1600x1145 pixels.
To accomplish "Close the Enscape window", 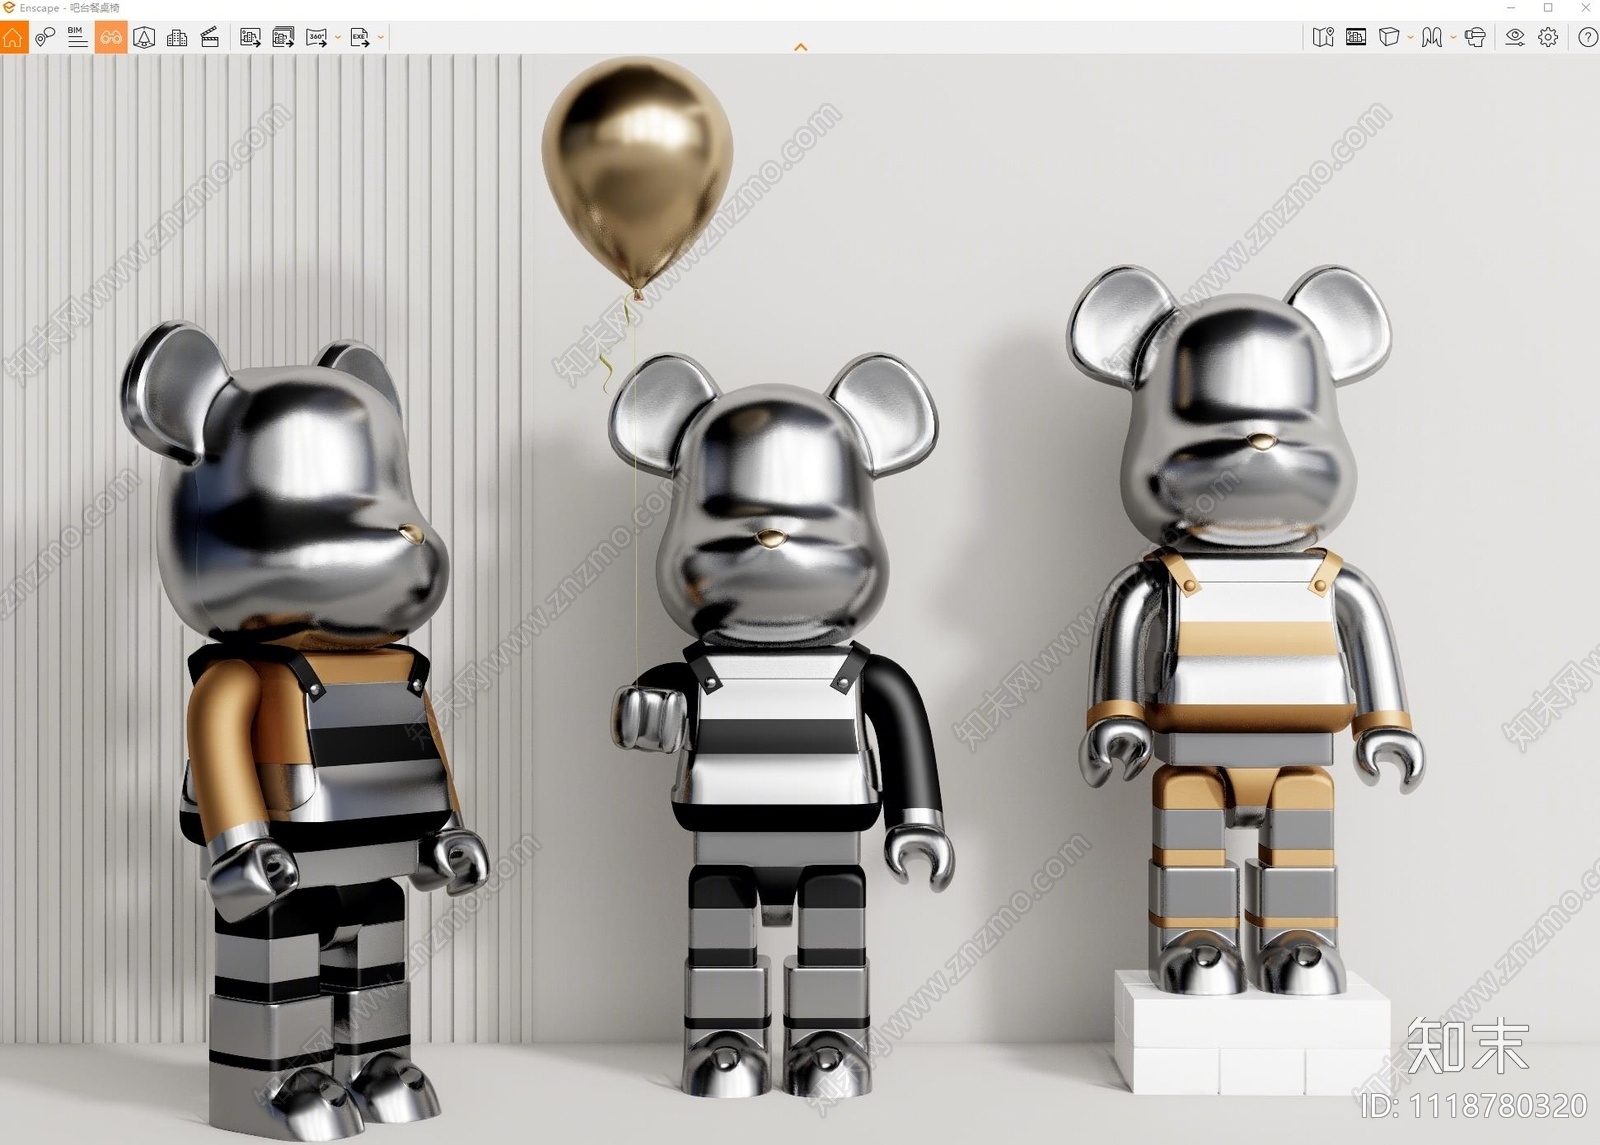I will point(1585,8).
